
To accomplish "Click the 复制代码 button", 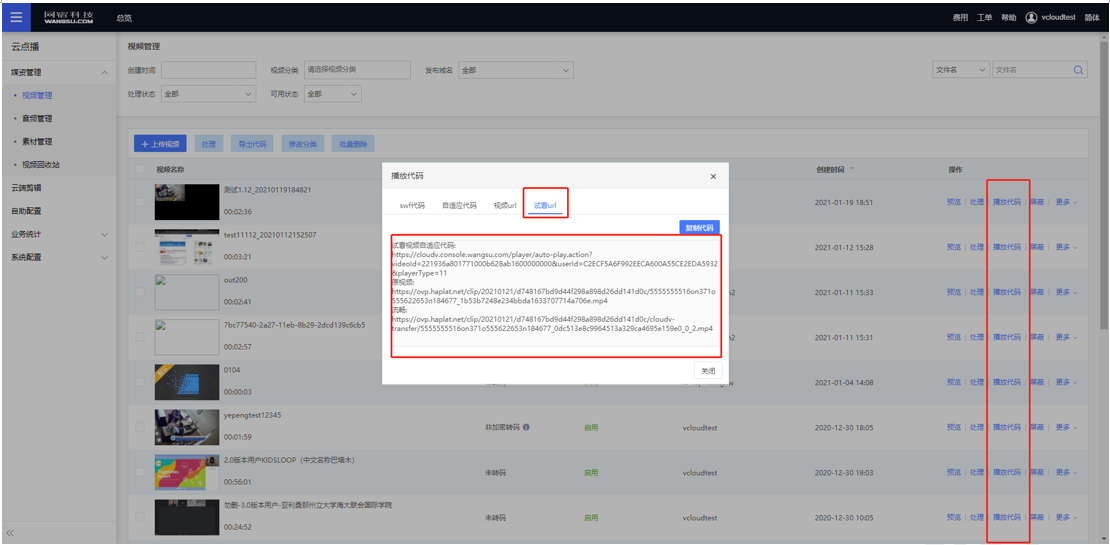I will pos(698,228).
